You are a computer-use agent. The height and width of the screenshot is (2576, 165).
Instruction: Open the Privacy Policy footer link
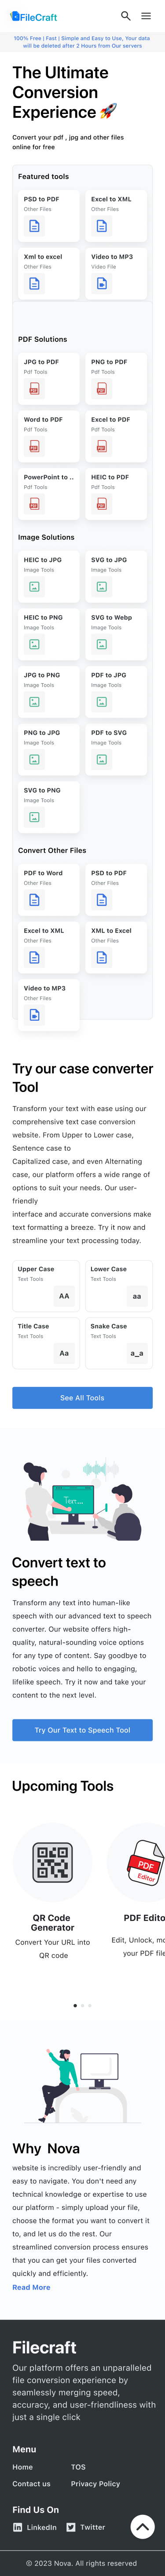coord(95,2447)
